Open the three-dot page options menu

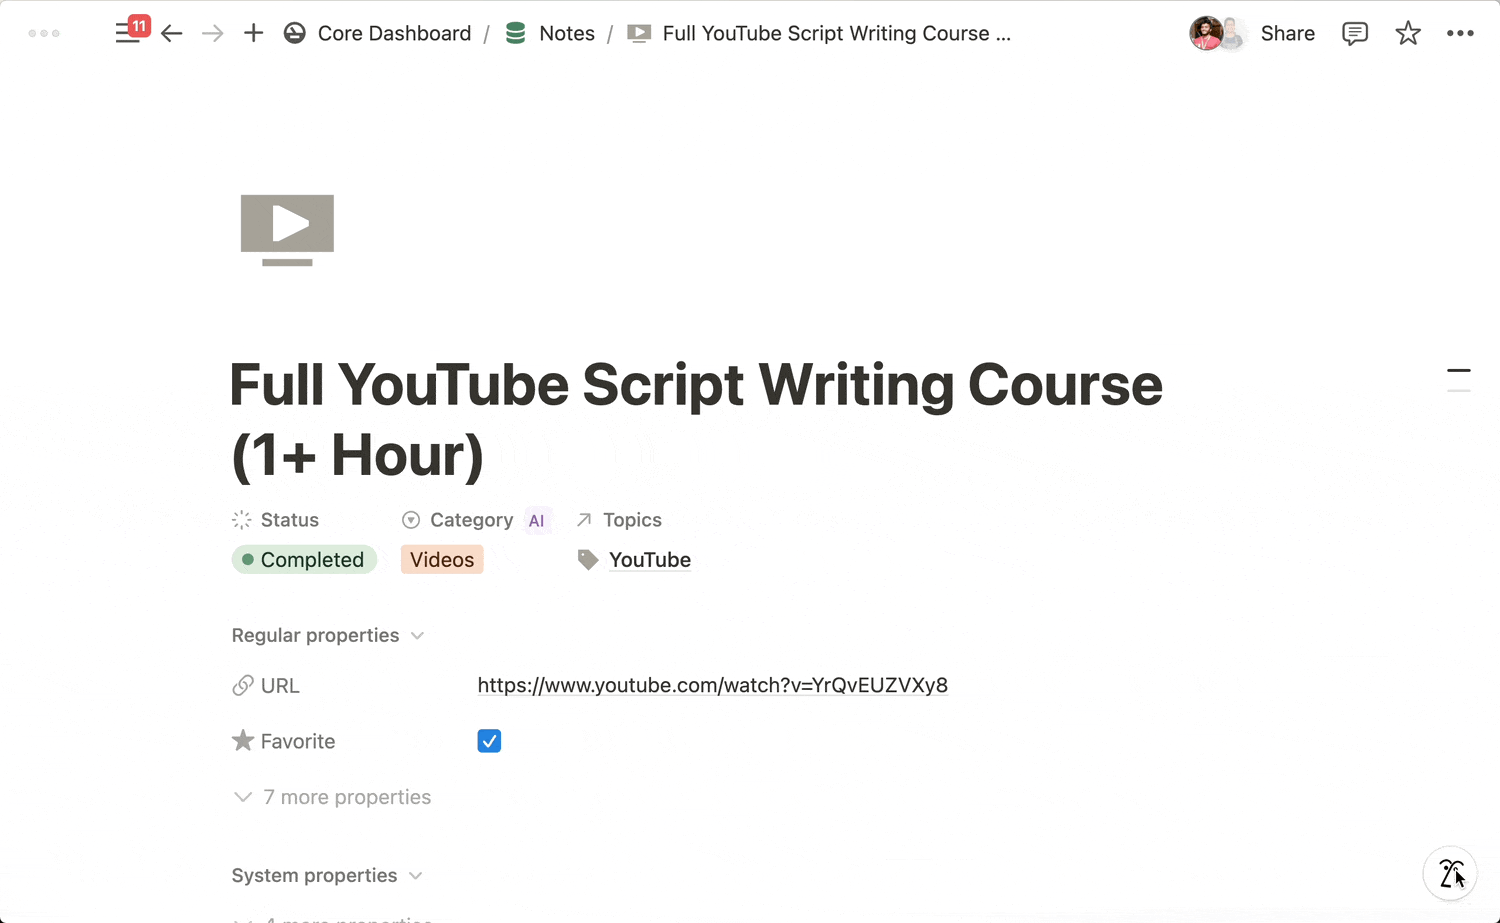click(1460, 33)
